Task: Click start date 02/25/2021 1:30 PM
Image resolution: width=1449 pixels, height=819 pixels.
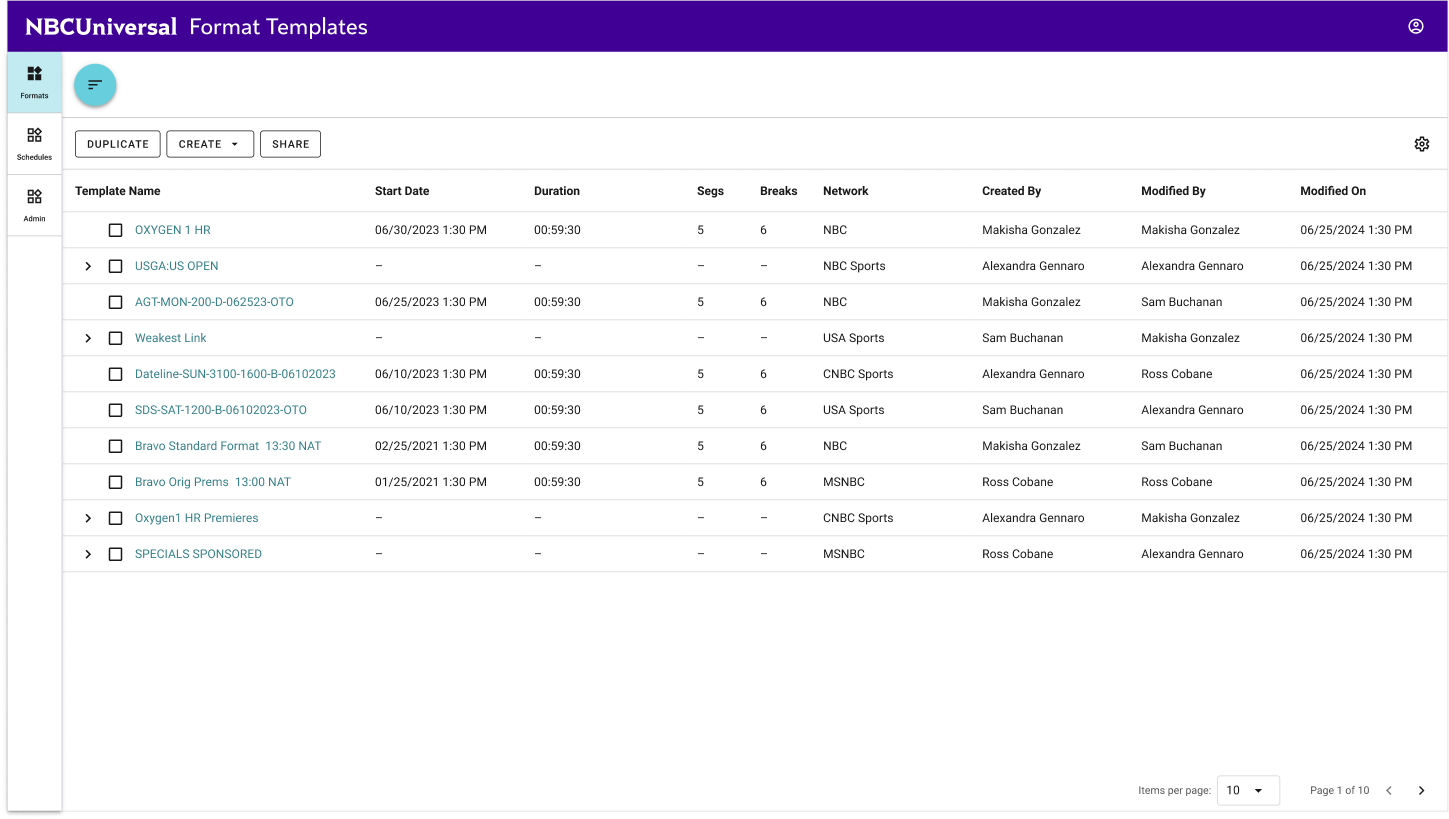Action: (431, 446)
